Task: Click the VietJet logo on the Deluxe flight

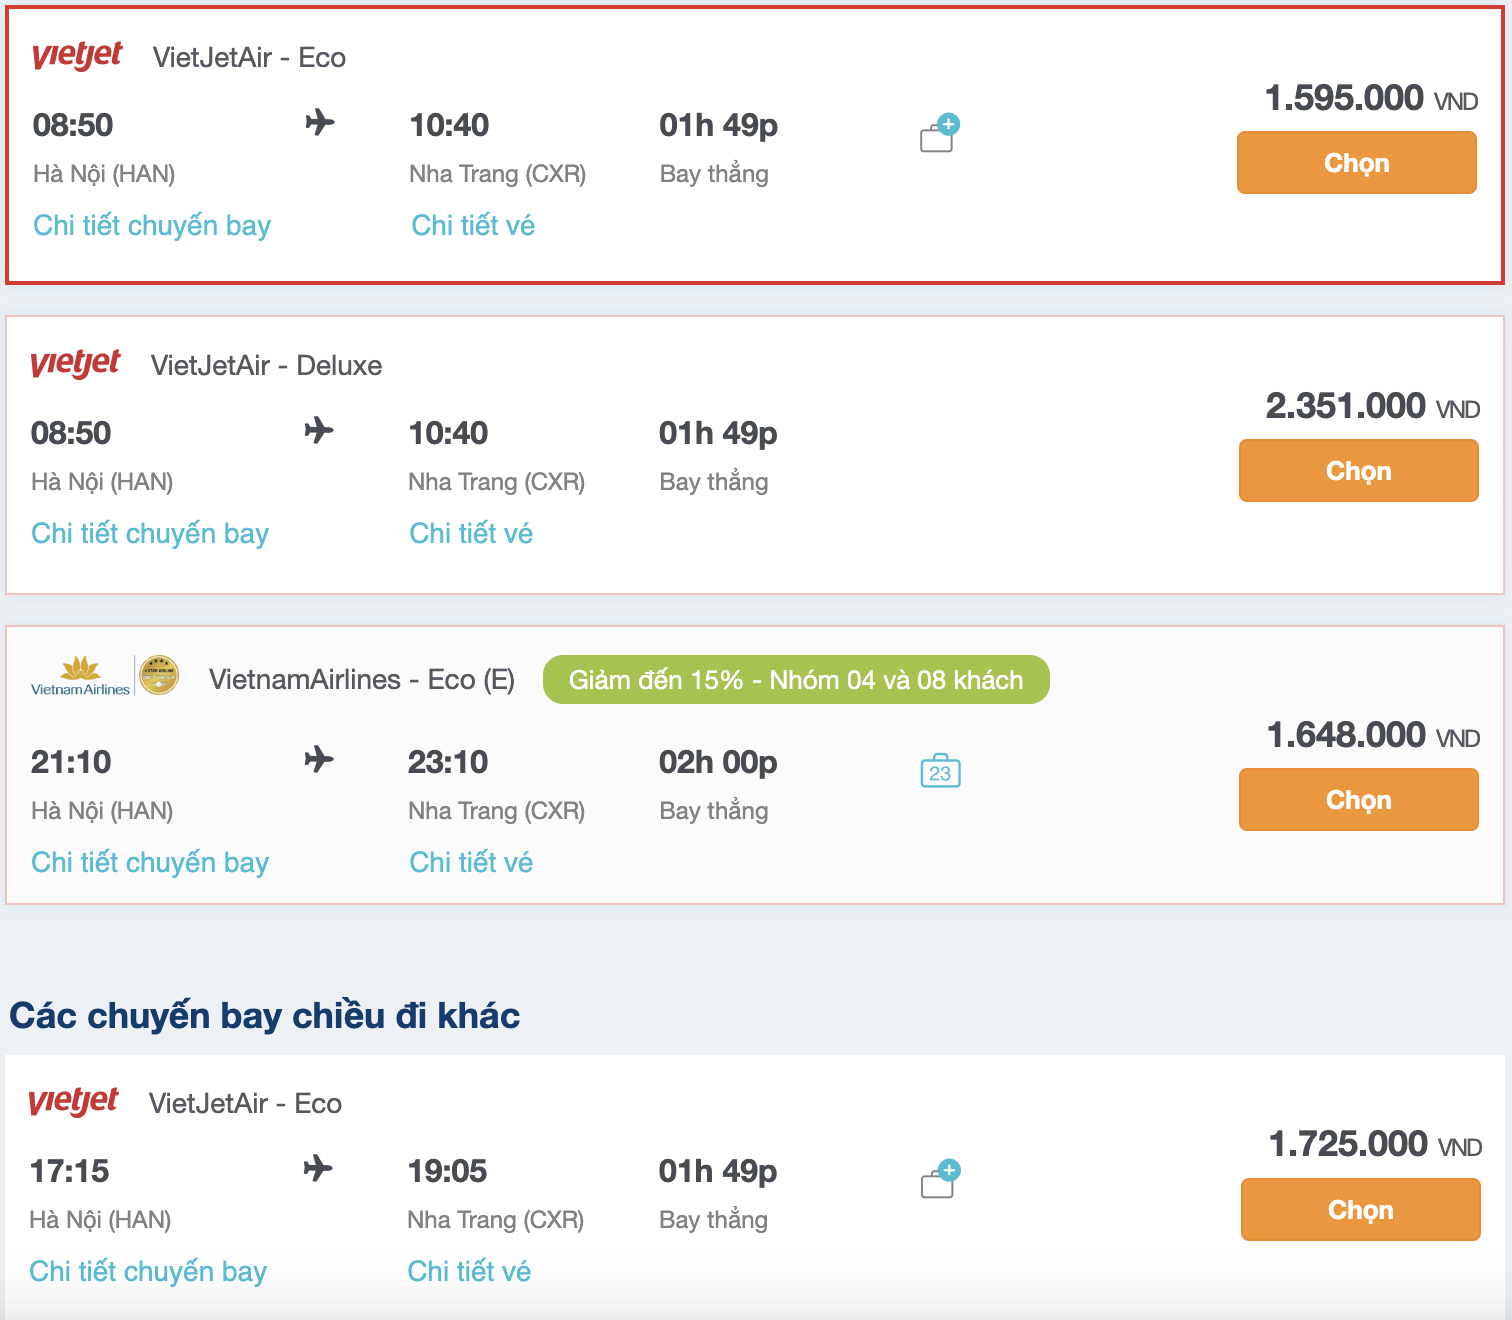Action: [x=75, y=364]
